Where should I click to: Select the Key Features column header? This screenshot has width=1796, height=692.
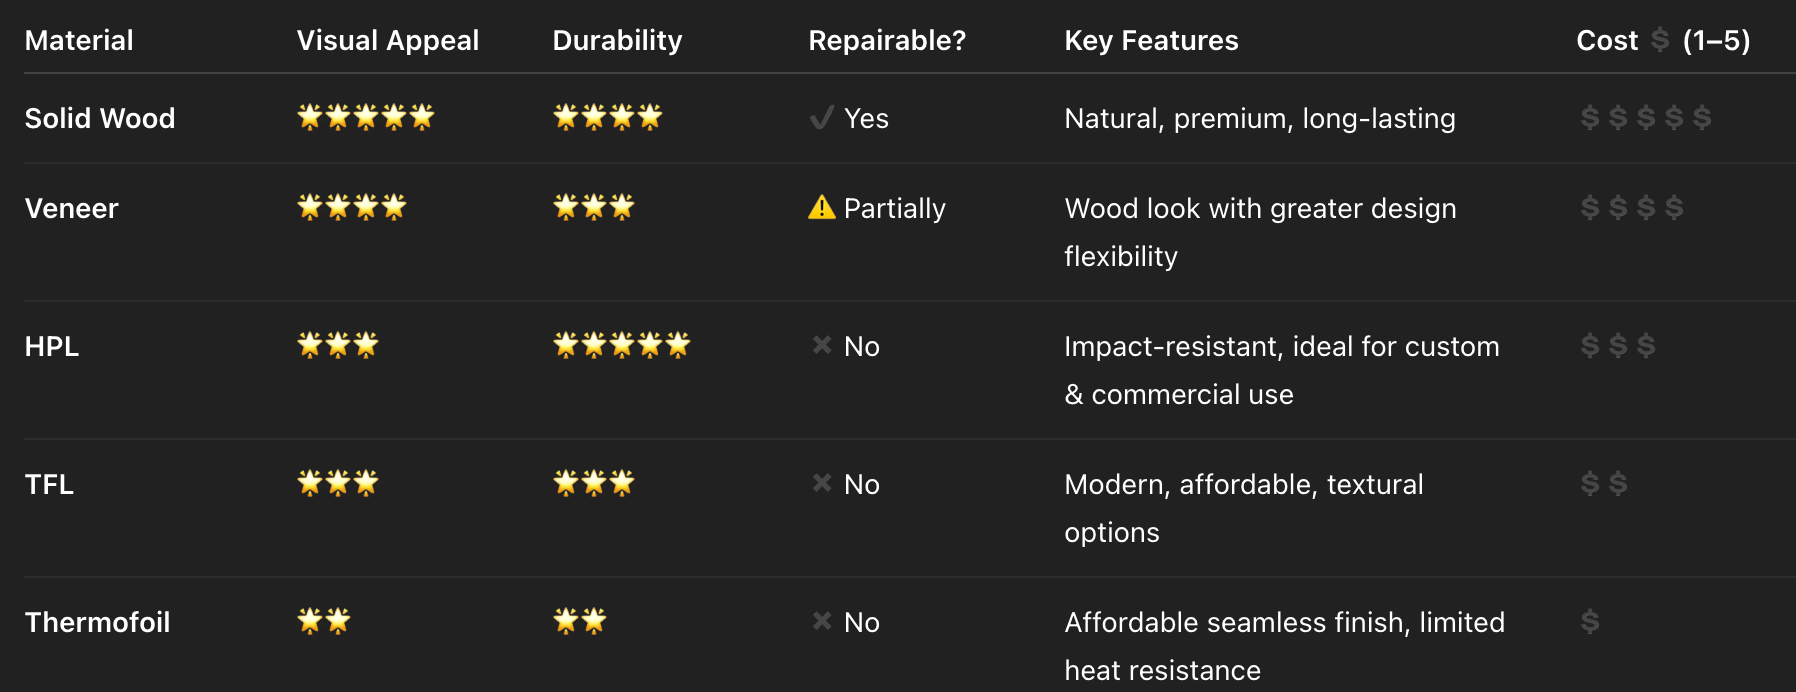point(1151,40)
